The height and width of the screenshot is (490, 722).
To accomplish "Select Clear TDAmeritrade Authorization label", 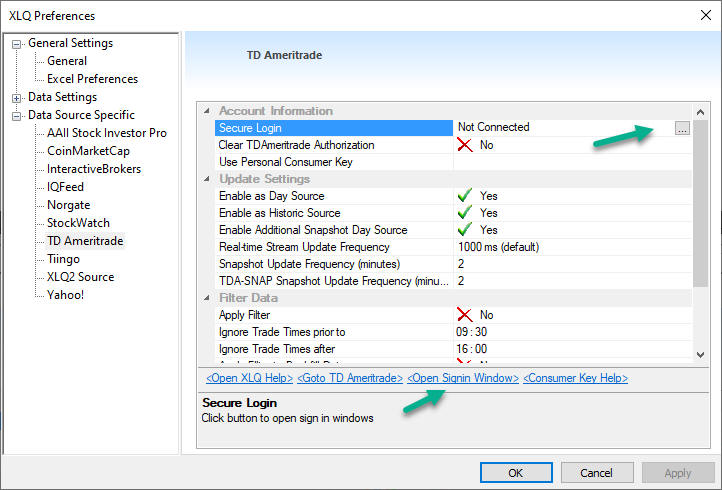I will [x=296, y=145].
